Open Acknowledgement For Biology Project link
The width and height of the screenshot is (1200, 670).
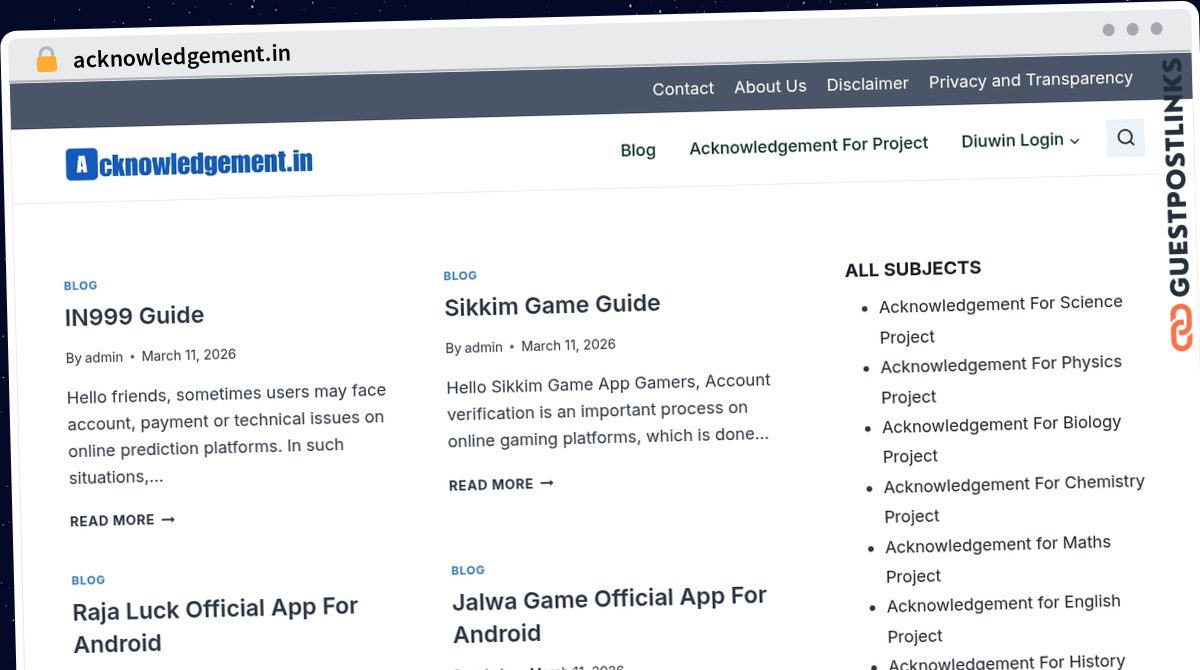(x=1002, y=439)
